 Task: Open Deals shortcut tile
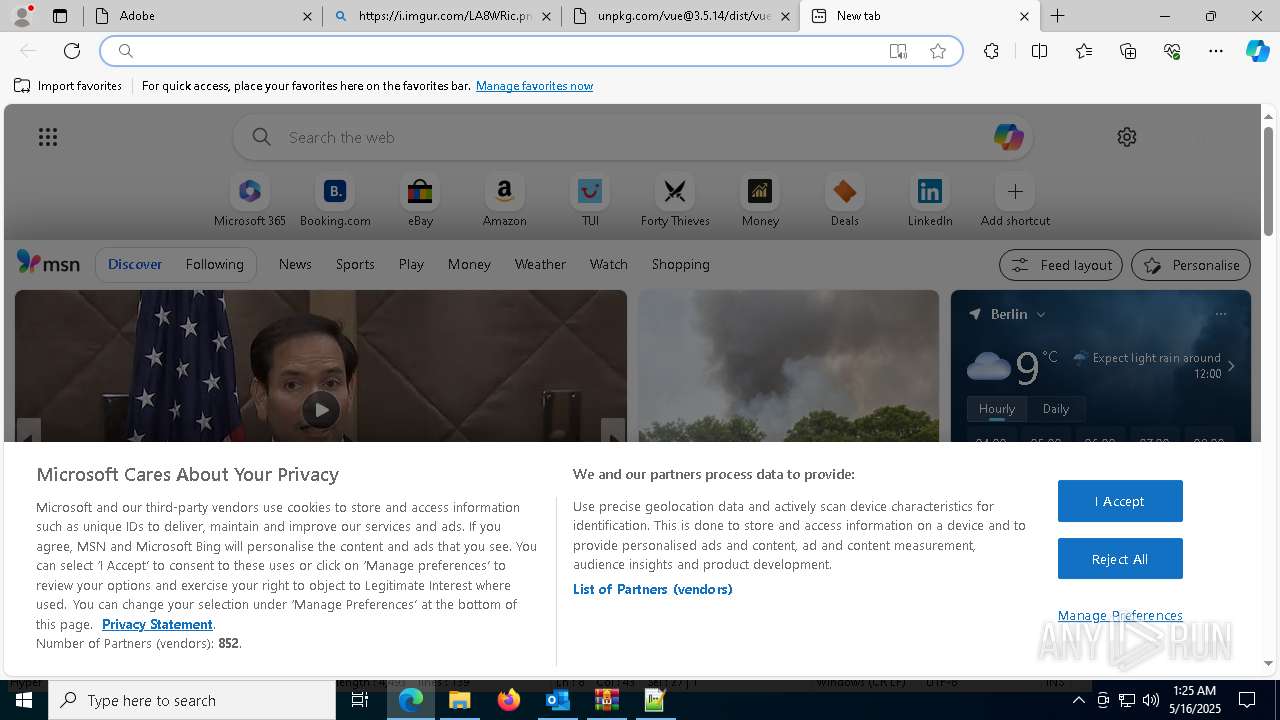pos(845,201)
